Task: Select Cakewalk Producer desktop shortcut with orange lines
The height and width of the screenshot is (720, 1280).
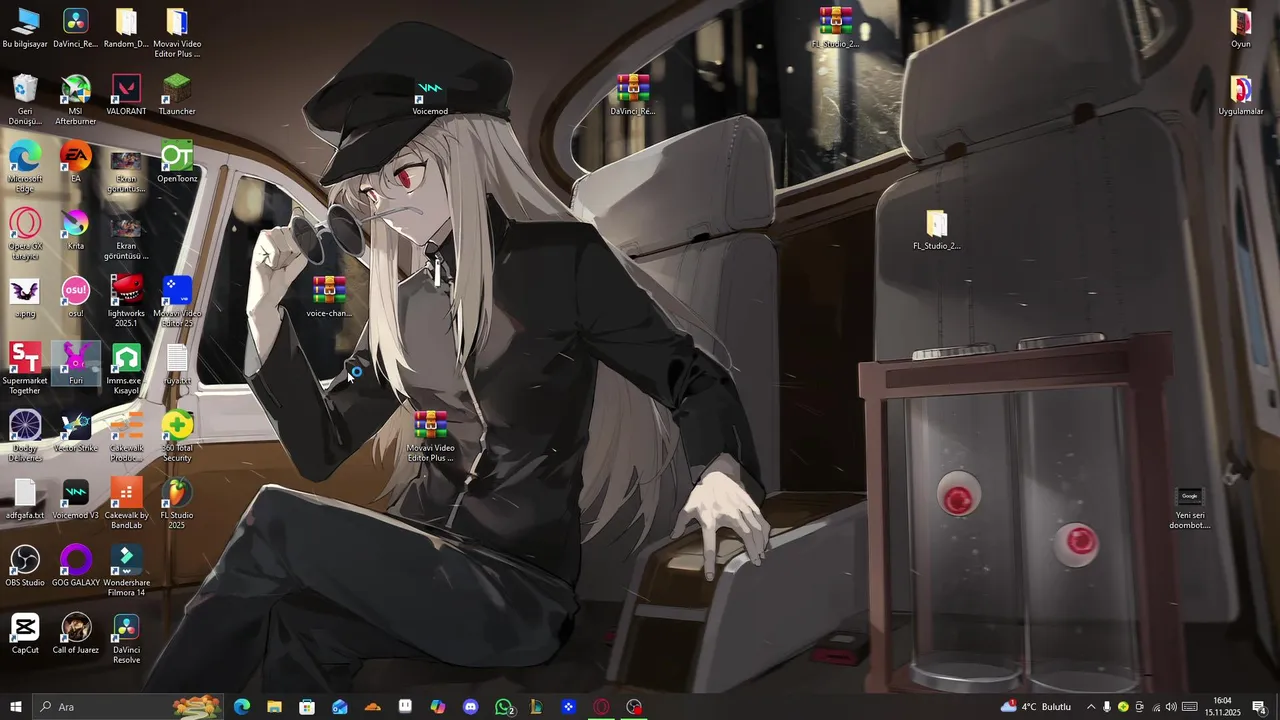Action: coord(126,436)
